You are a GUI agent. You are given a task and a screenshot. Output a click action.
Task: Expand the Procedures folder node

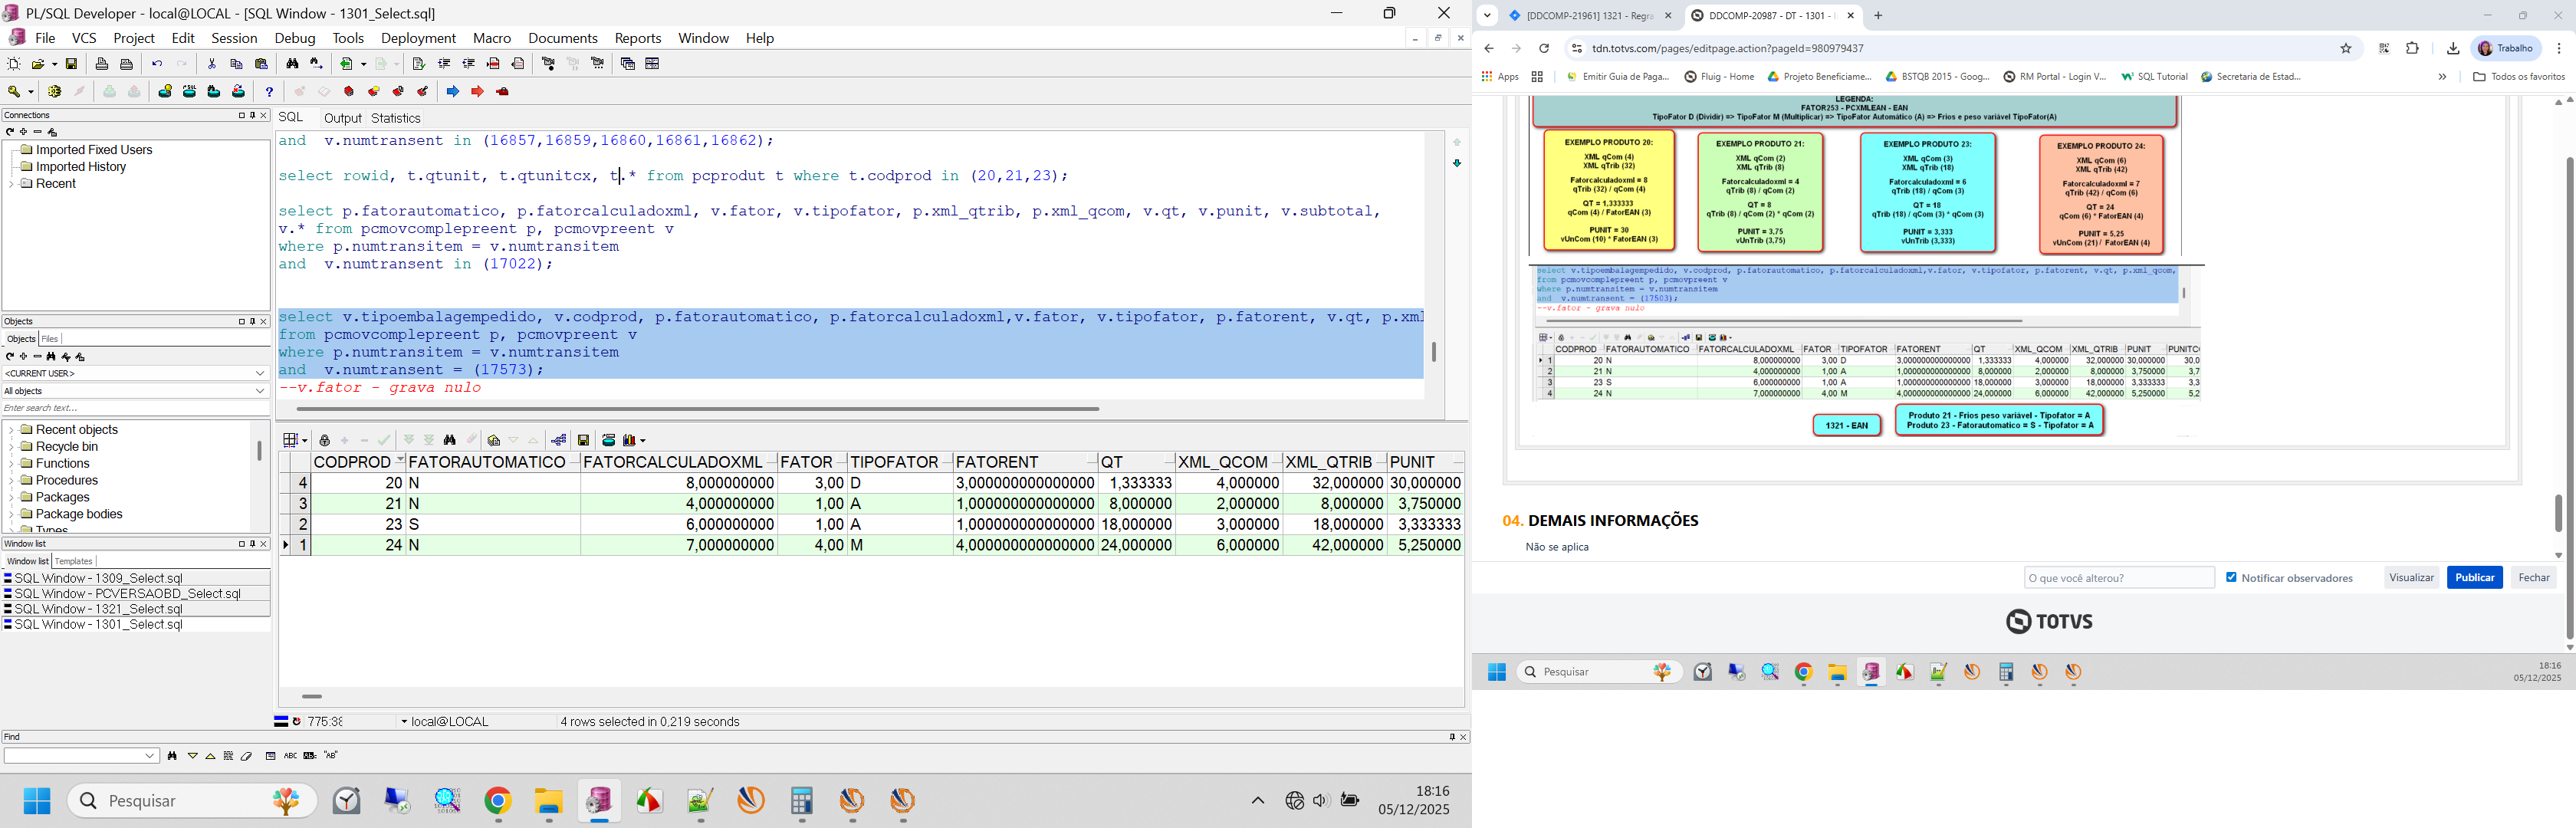click(x=11, y=480)
